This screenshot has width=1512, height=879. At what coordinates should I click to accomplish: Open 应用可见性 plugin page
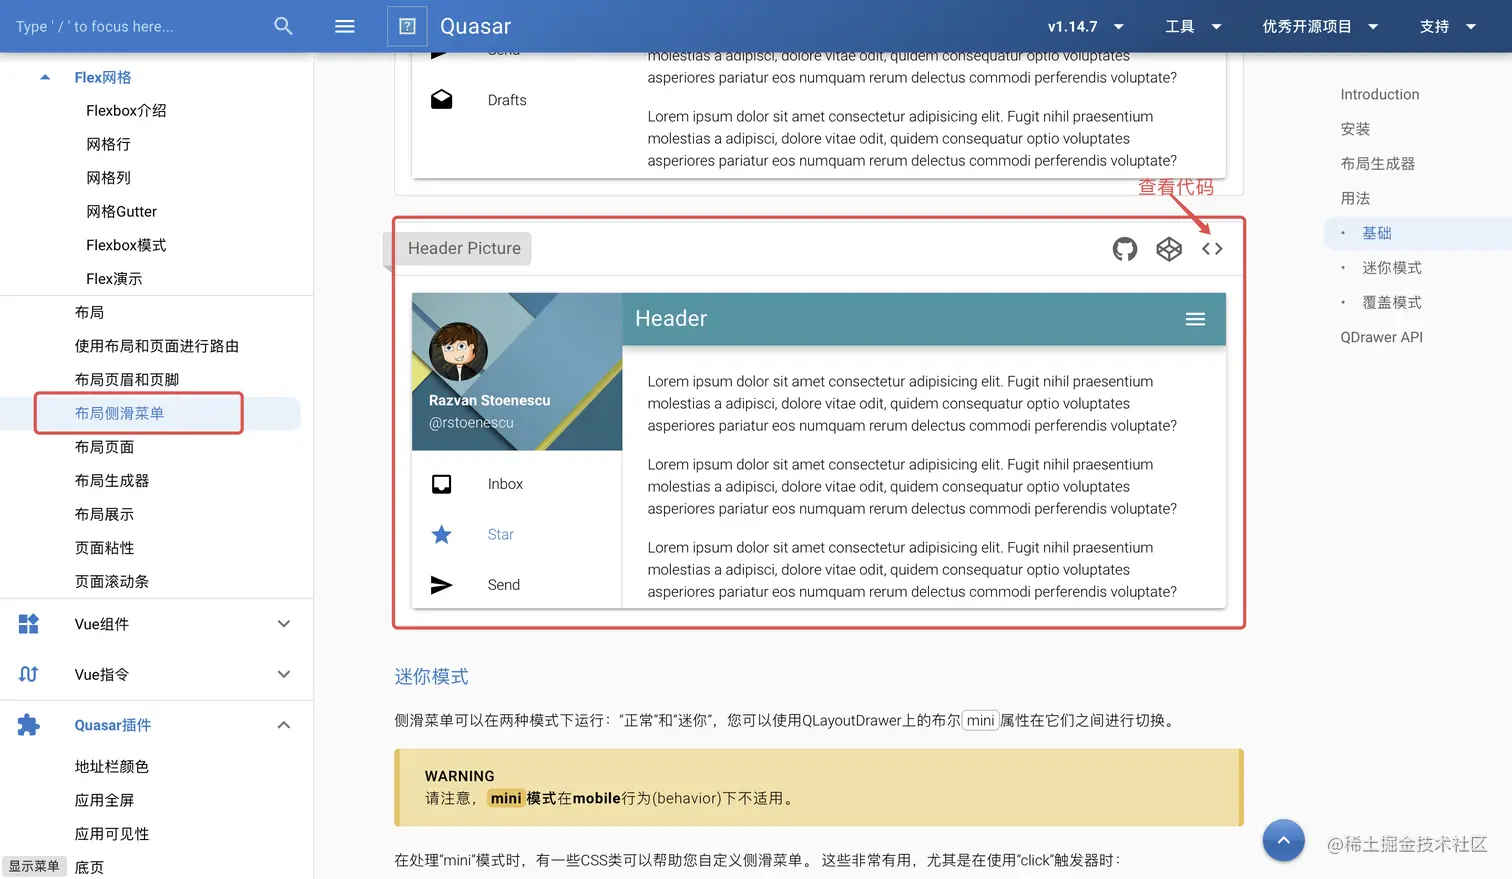112,834
